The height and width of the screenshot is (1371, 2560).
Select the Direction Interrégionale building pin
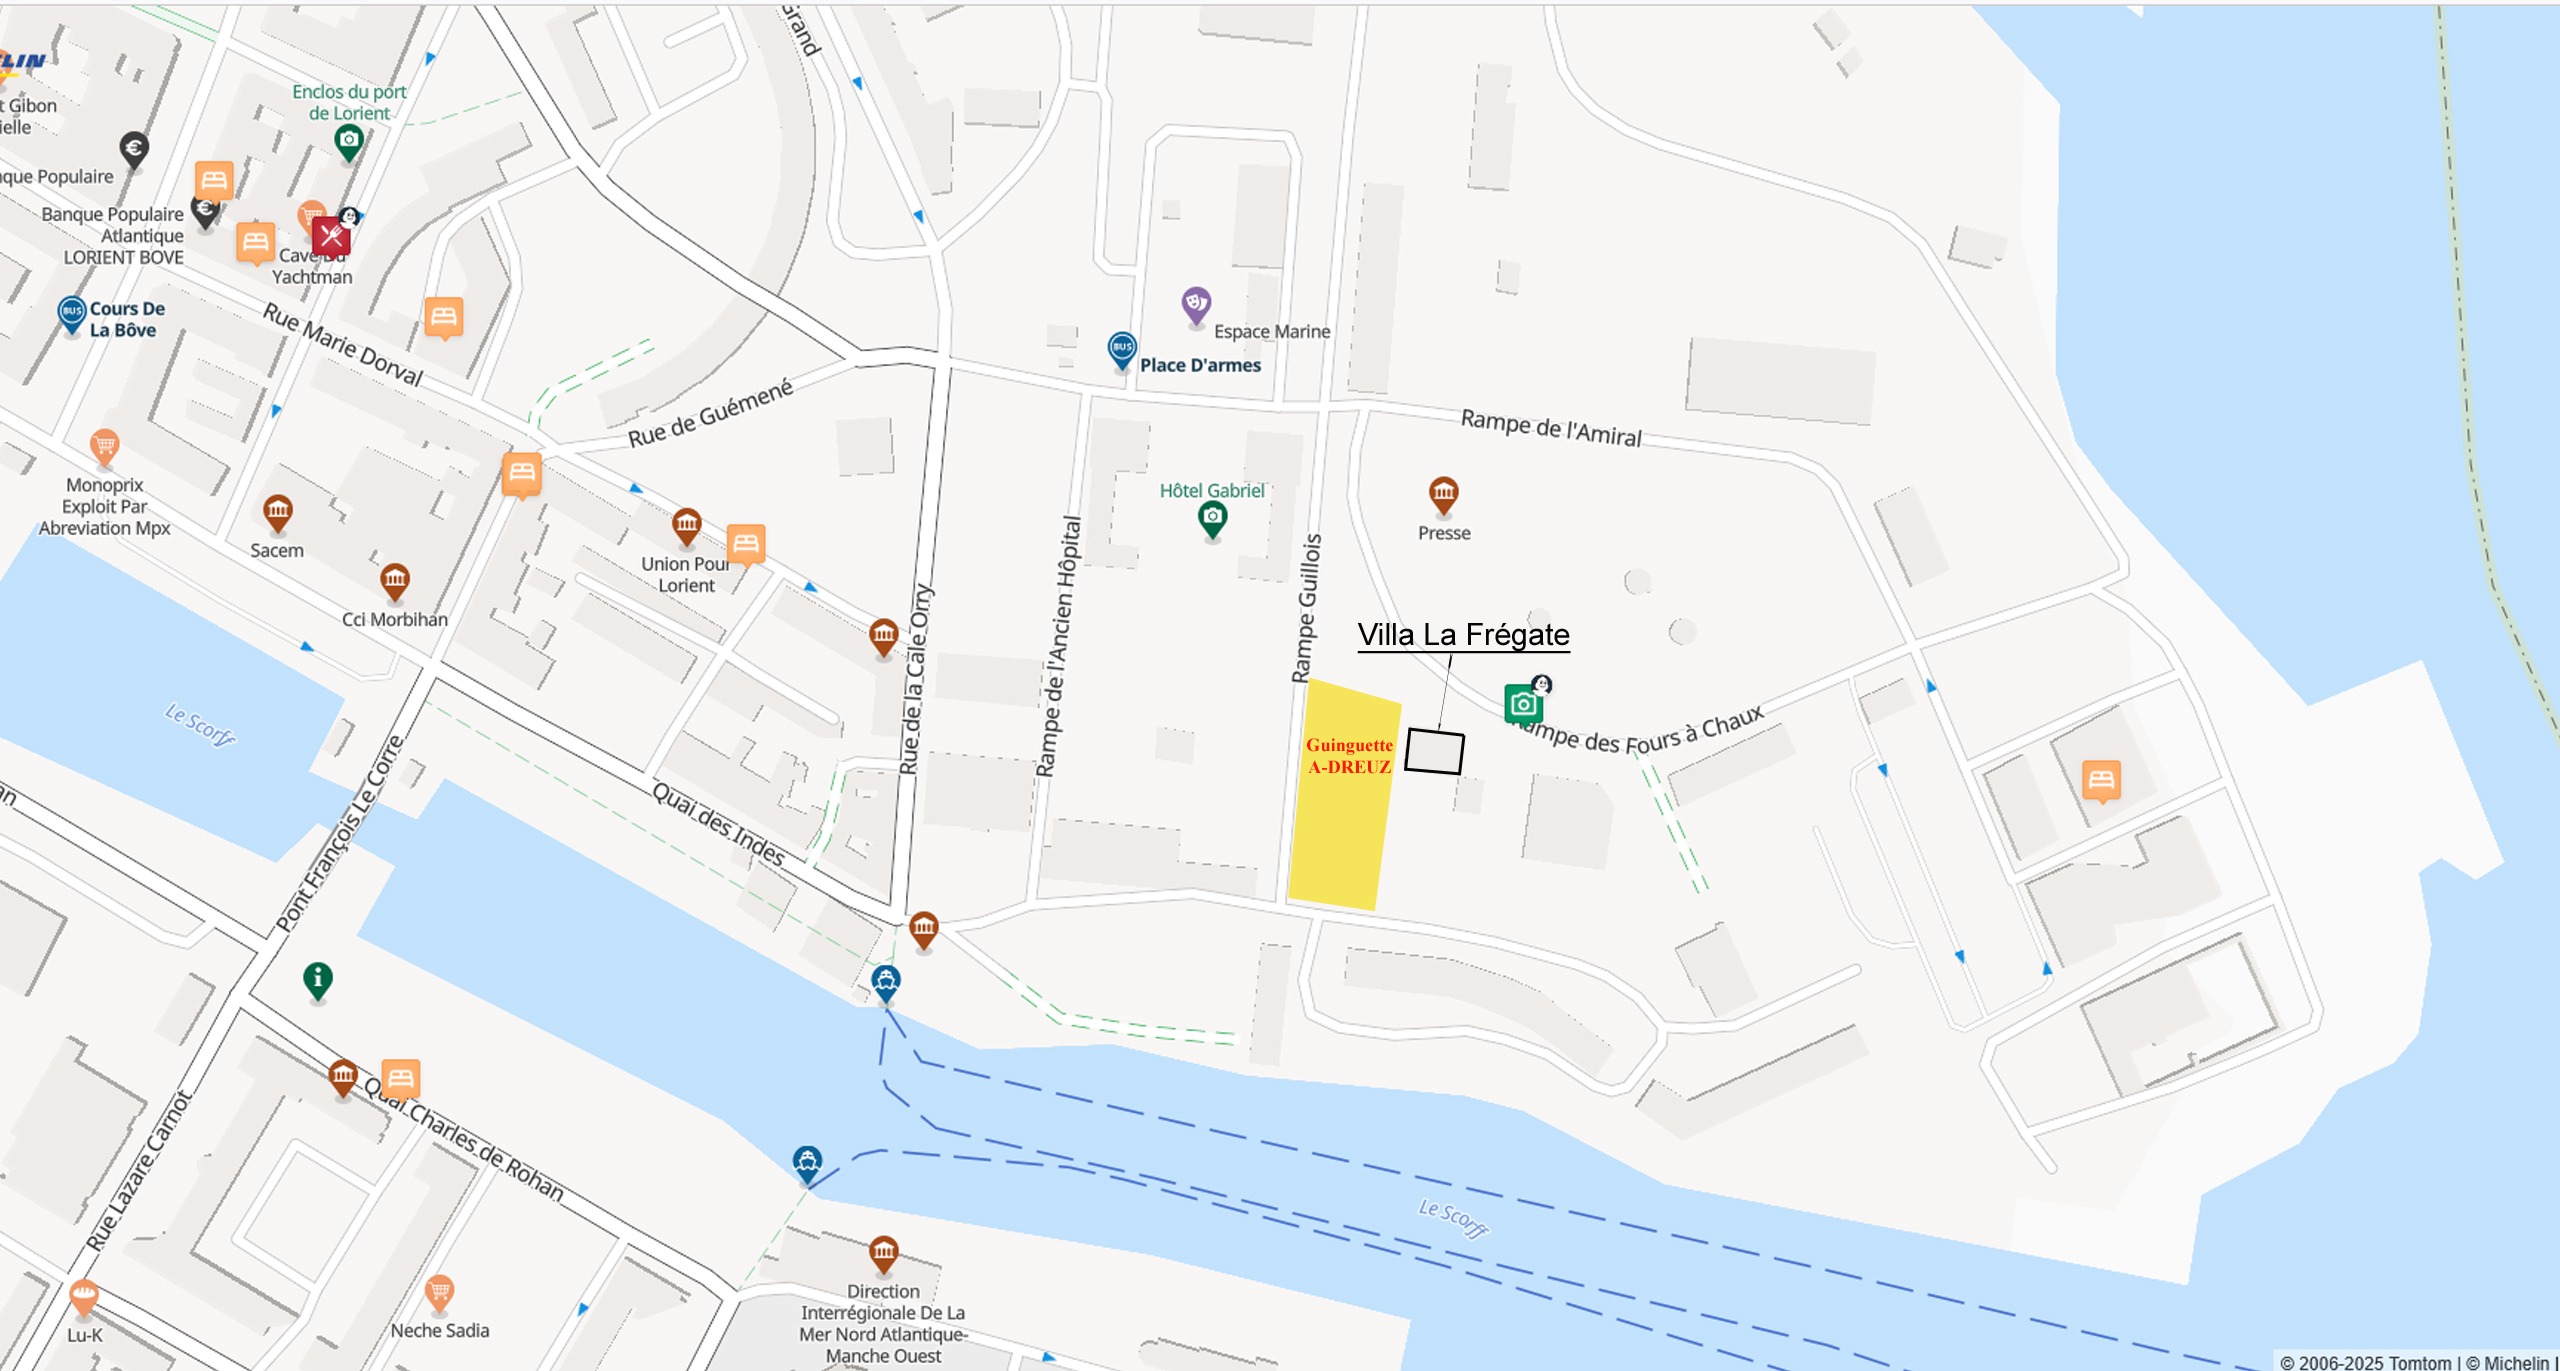point(883,1254)
